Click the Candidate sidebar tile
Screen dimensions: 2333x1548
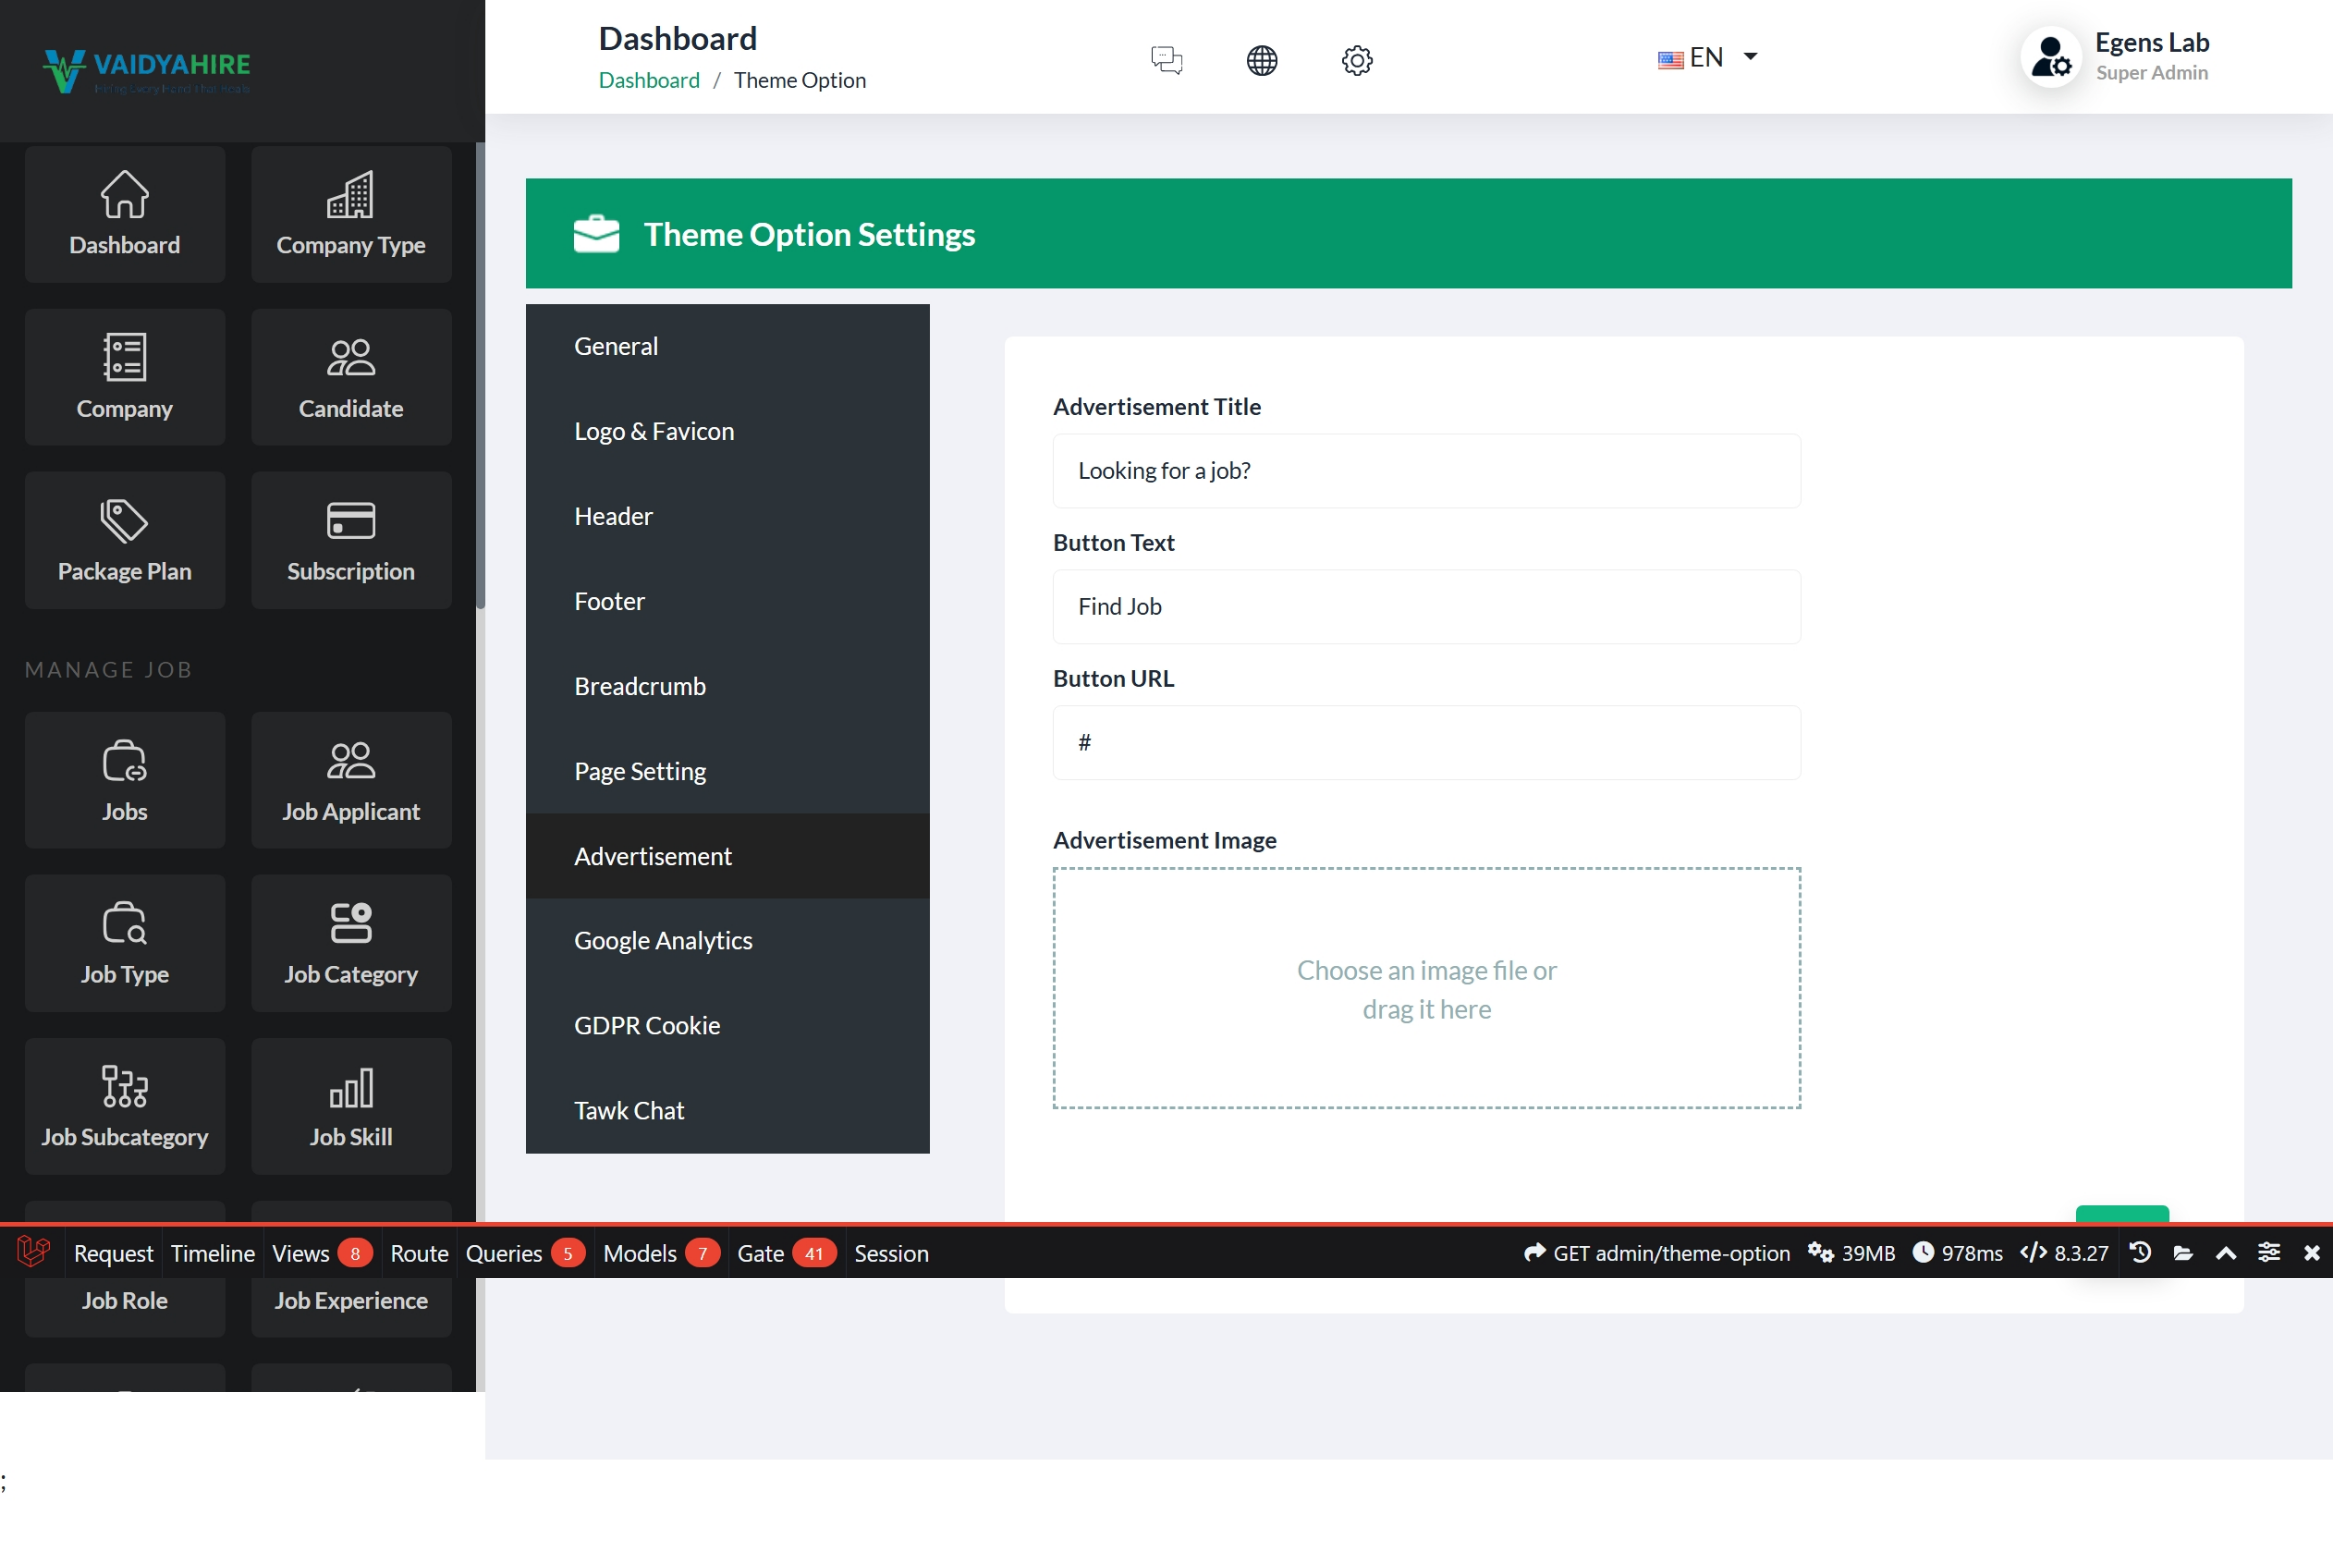(350, 377)
